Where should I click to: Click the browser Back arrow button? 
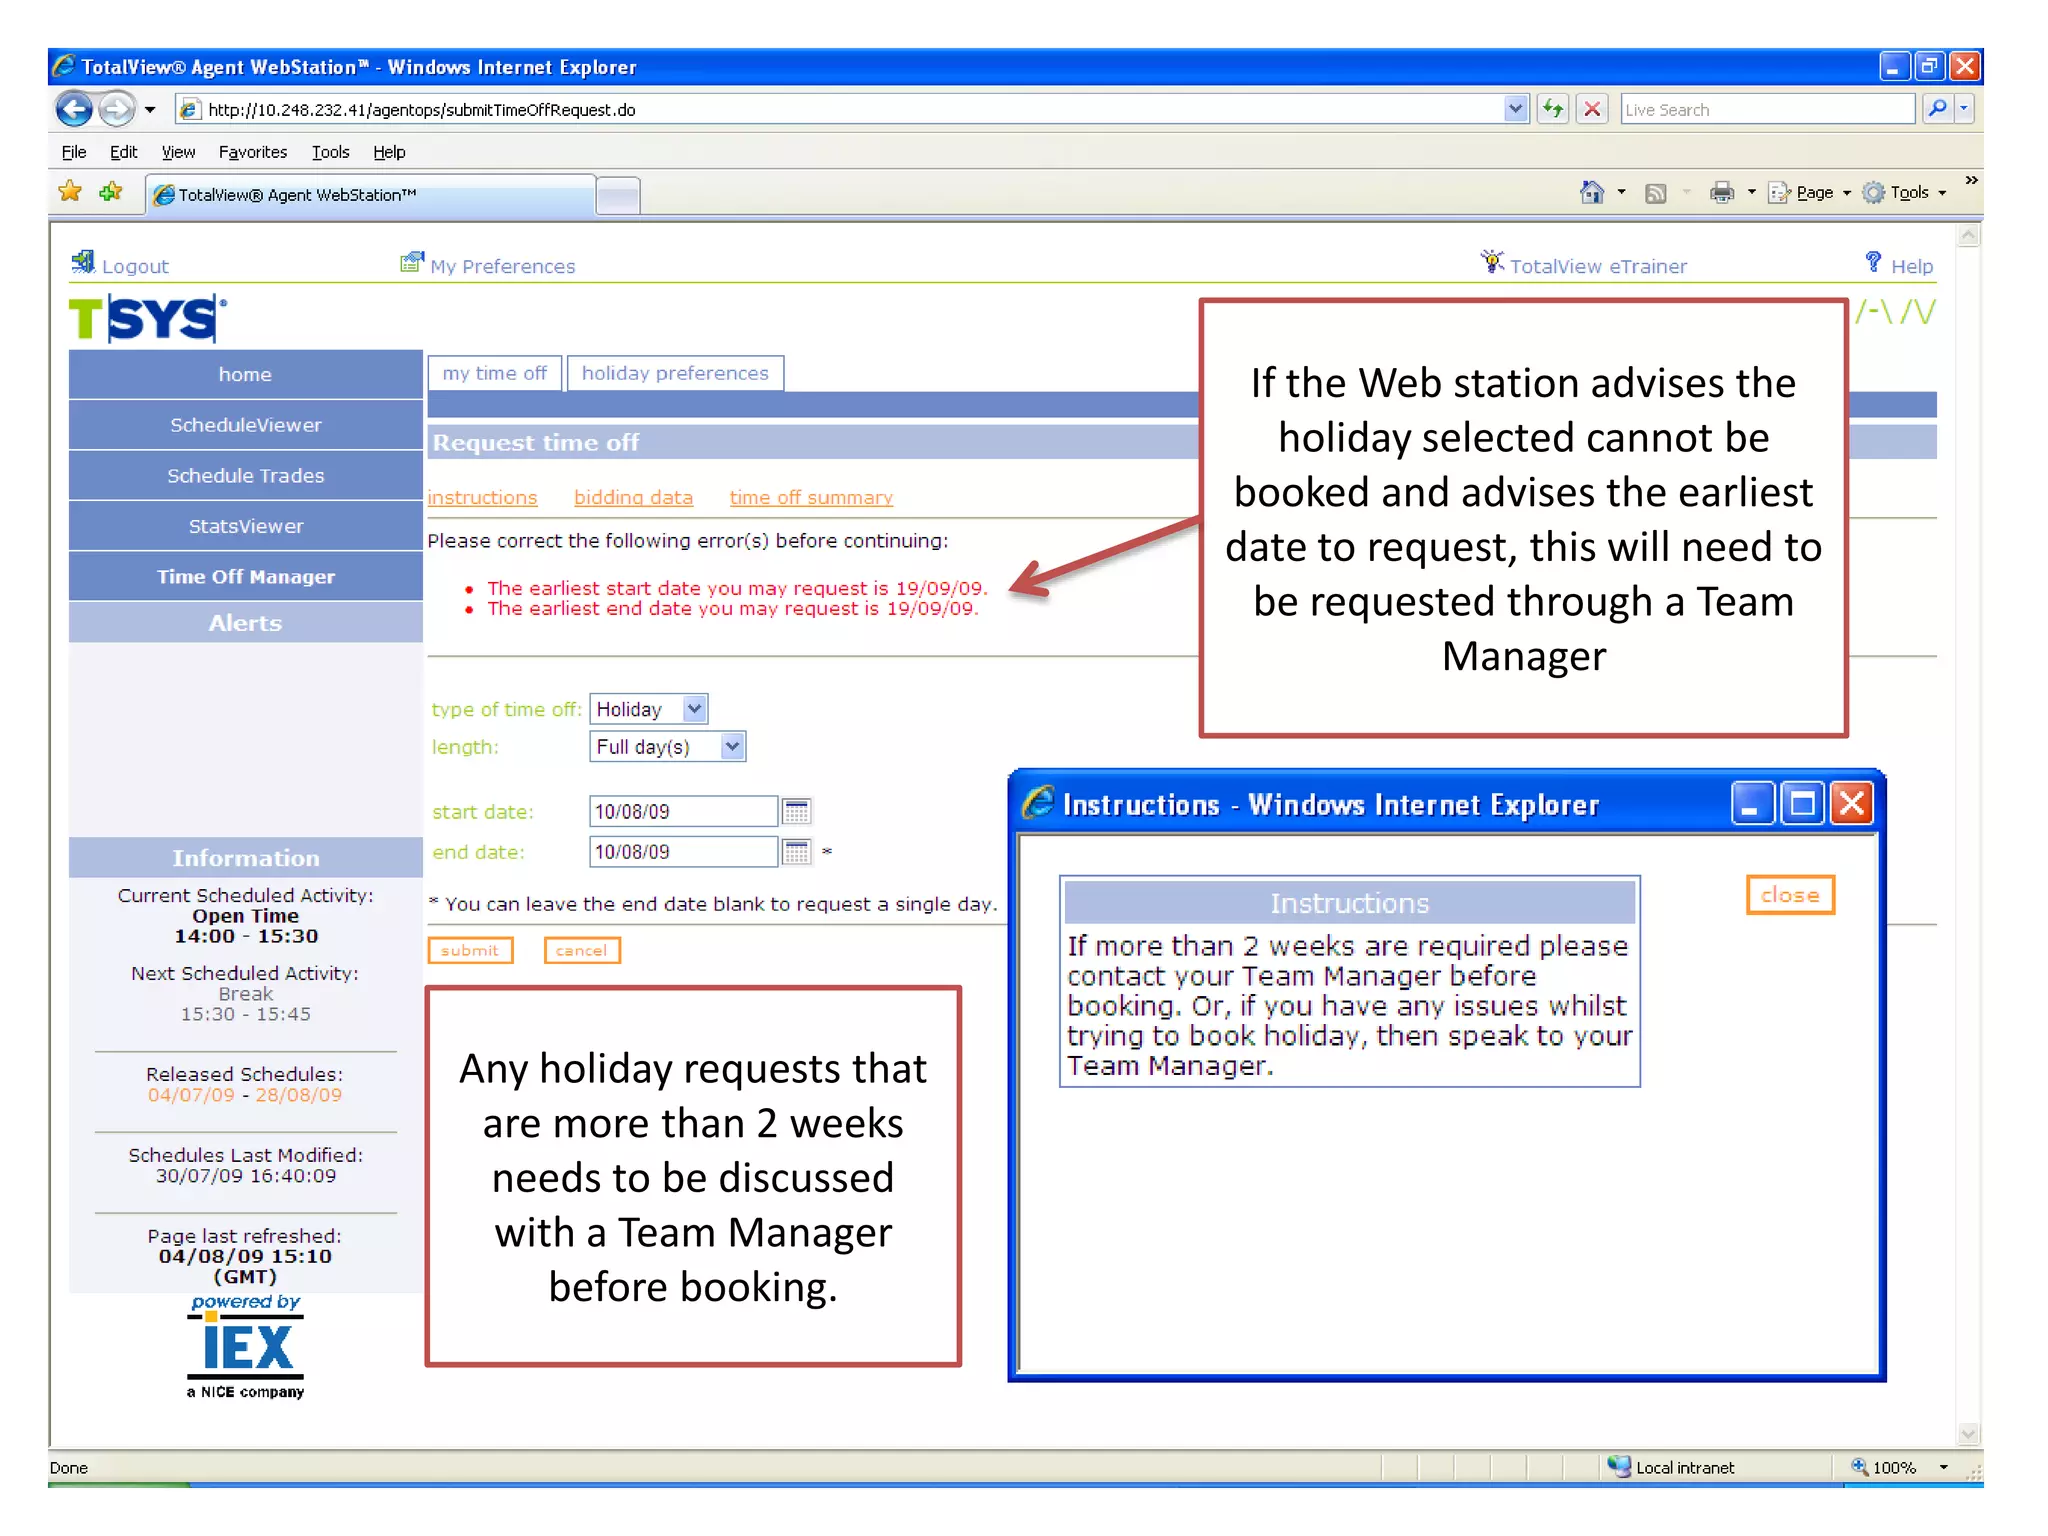[74, 109]
